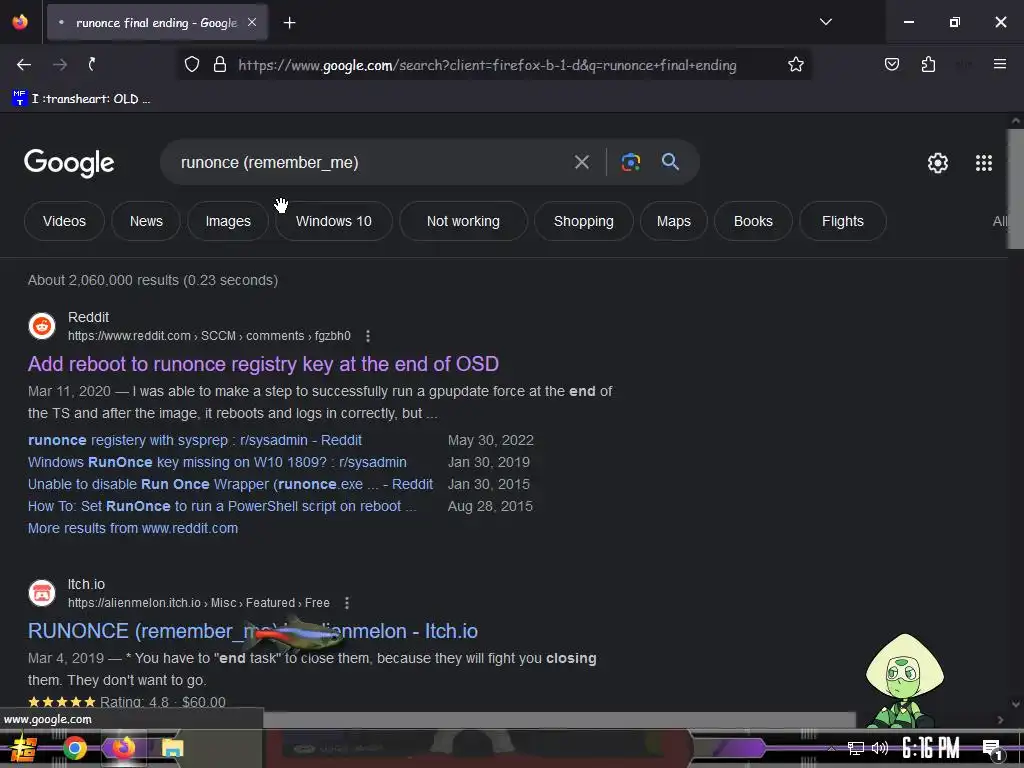Viewport: 1024px width, 768px height.
Task: Click the Itch.io result favicon
Action: (42, 593)
